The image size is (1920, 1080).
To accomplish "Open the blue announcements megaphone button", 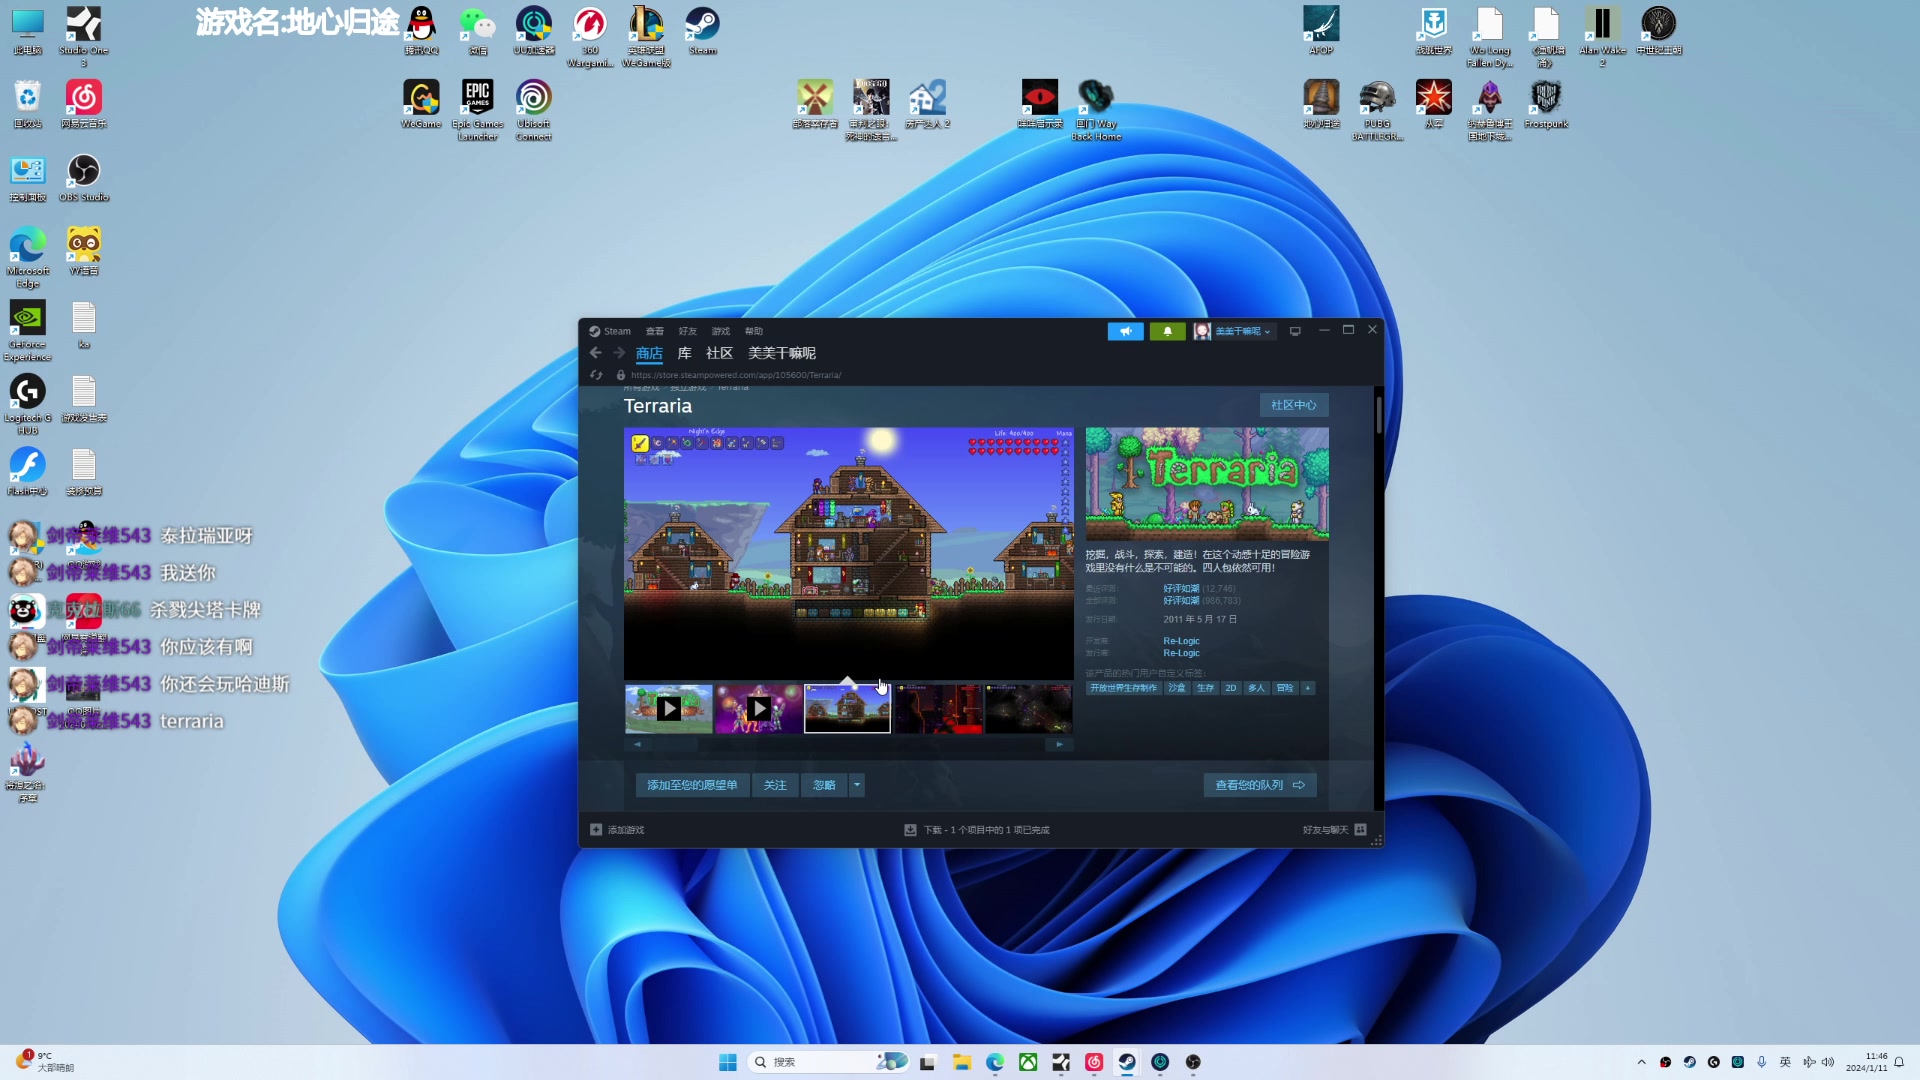I will click(x=1125, y=331).
